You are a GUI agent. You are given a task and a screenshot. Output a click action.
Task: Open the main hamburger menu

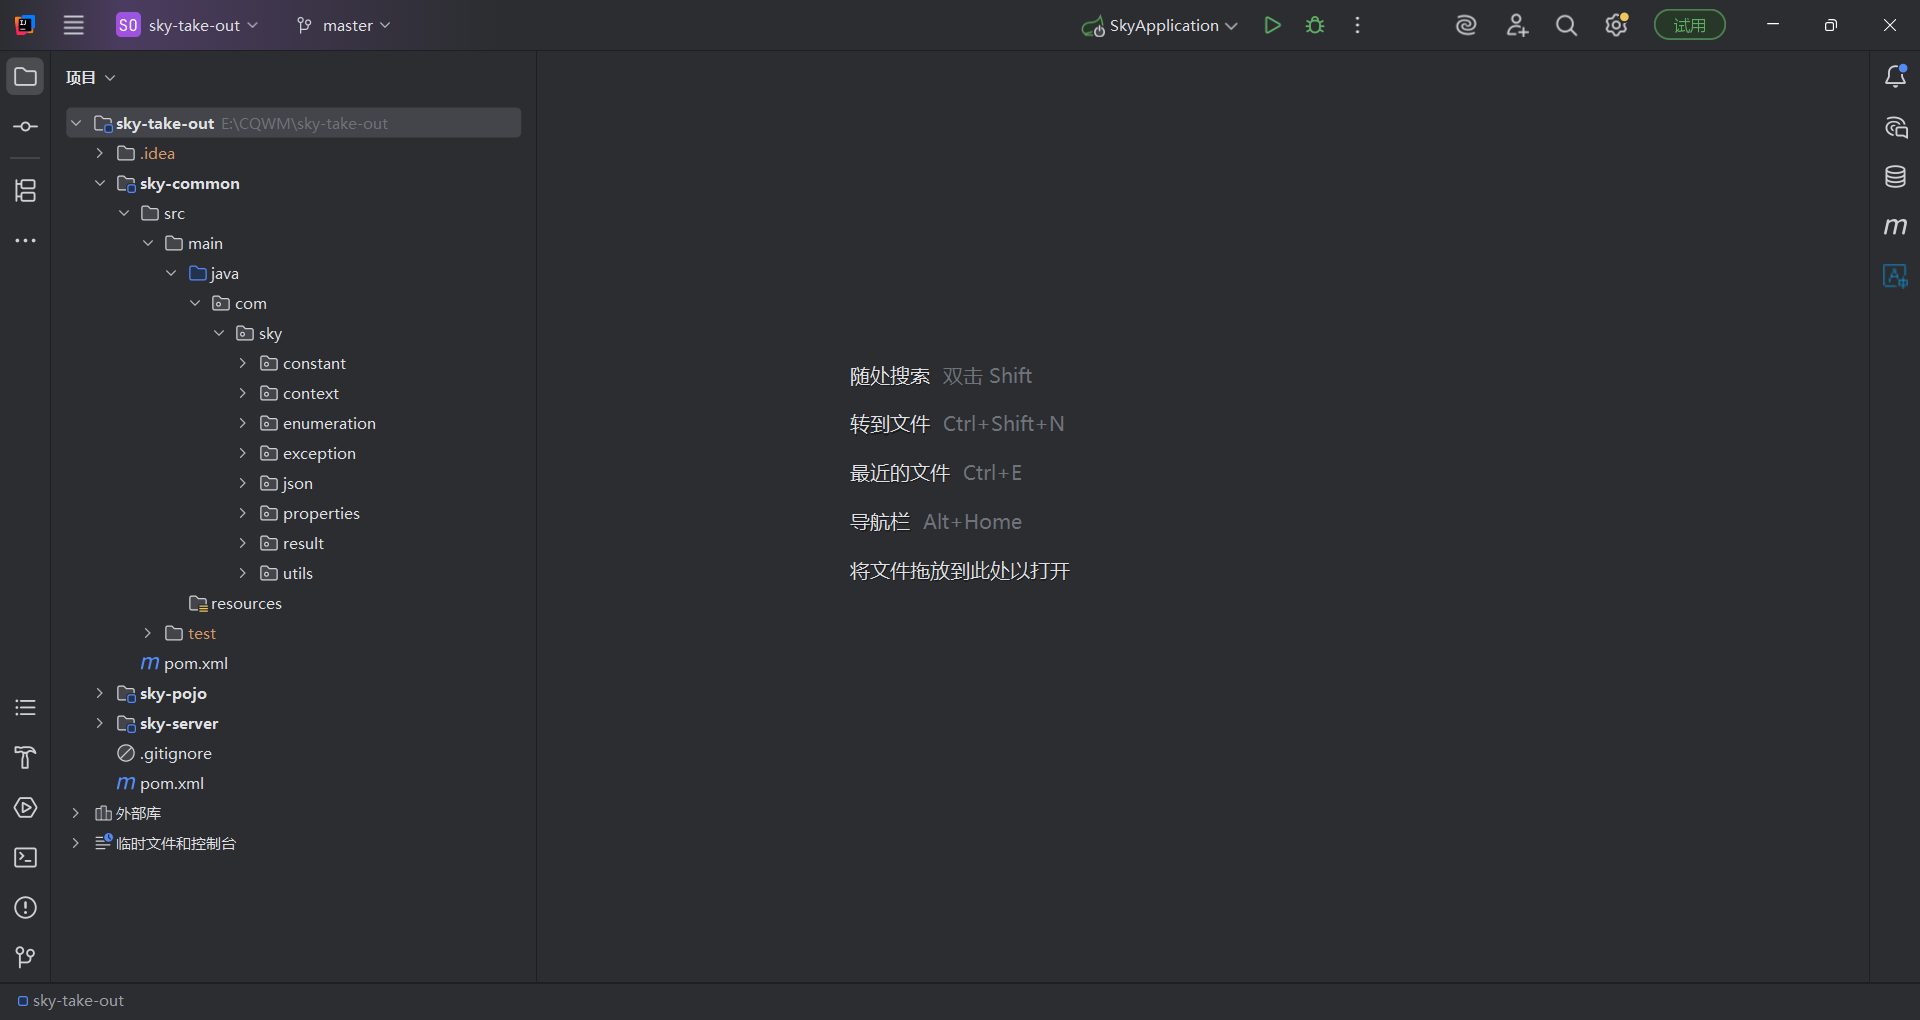[74, 26]
